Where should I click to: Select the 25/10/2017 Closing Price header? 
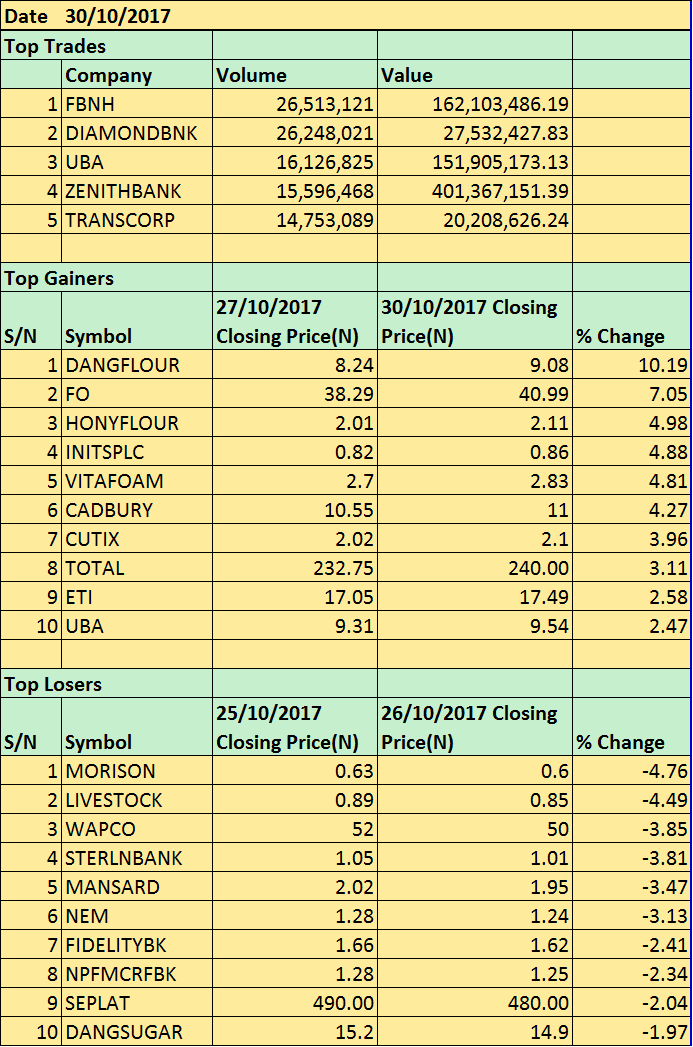click(294, 727)
